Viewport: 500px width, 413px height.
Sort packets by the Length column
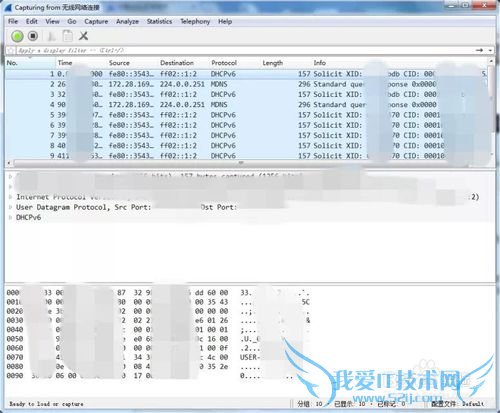coord(286,63)
